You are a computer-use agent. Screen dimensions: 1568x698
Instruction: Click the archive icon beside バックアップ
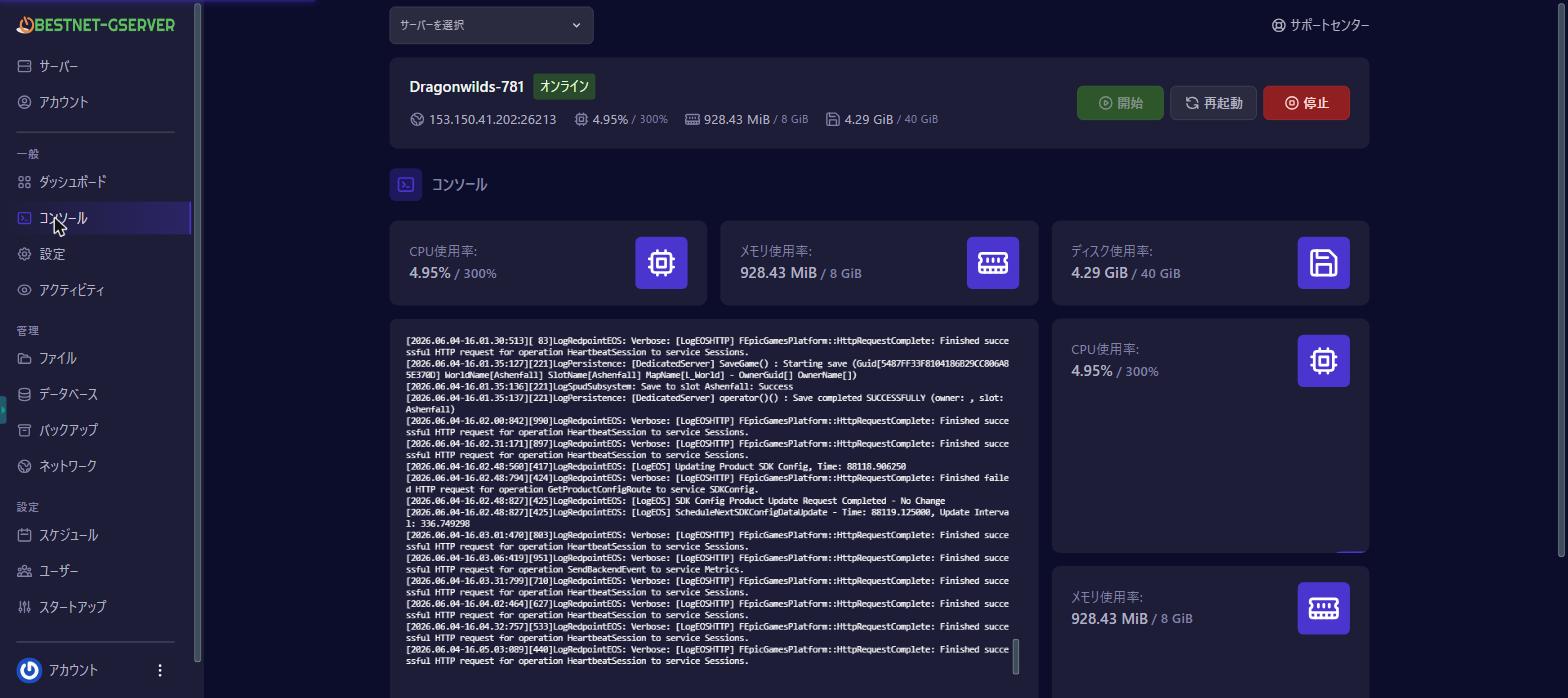[x=24, y=430]
